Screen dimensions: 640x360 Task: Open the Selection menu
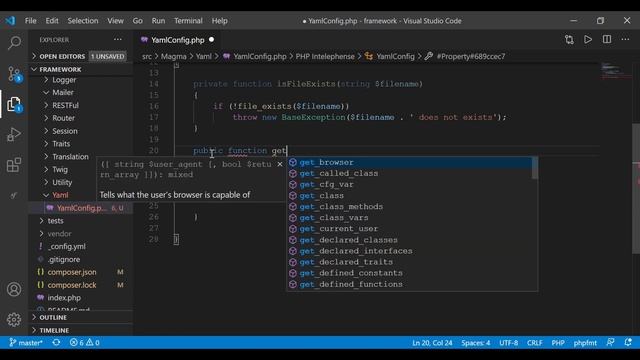(83, 21)
